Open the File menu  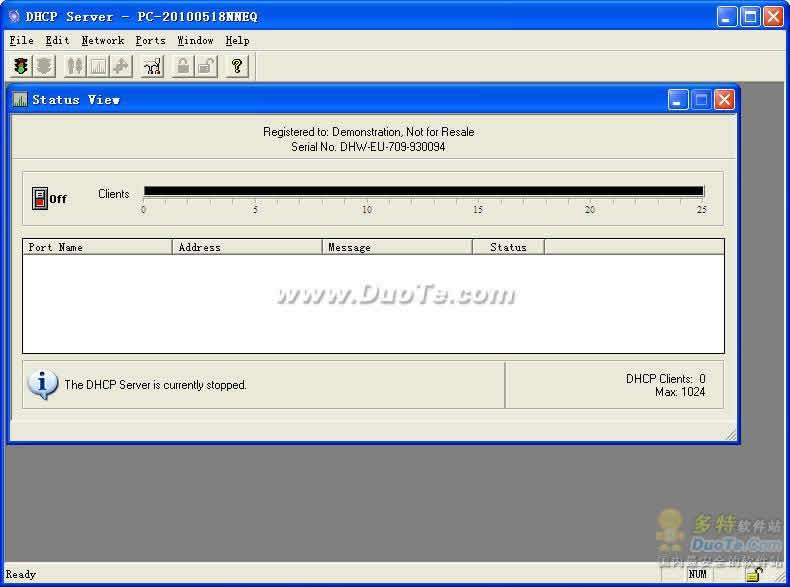(x=22, y=40)
